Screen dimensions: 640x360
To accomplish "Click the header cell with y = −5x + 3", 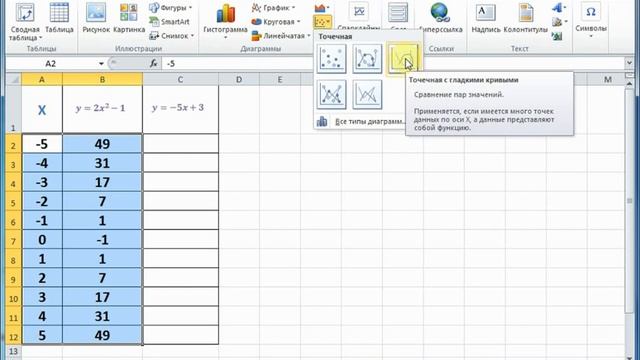I will click(x=180, y=109).
